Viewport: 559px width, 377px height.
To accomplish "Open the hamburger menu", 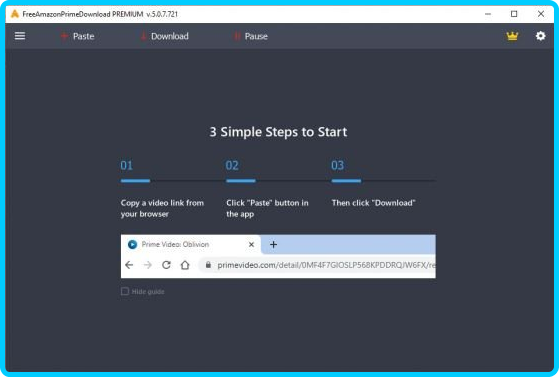I will coord(20,36).
